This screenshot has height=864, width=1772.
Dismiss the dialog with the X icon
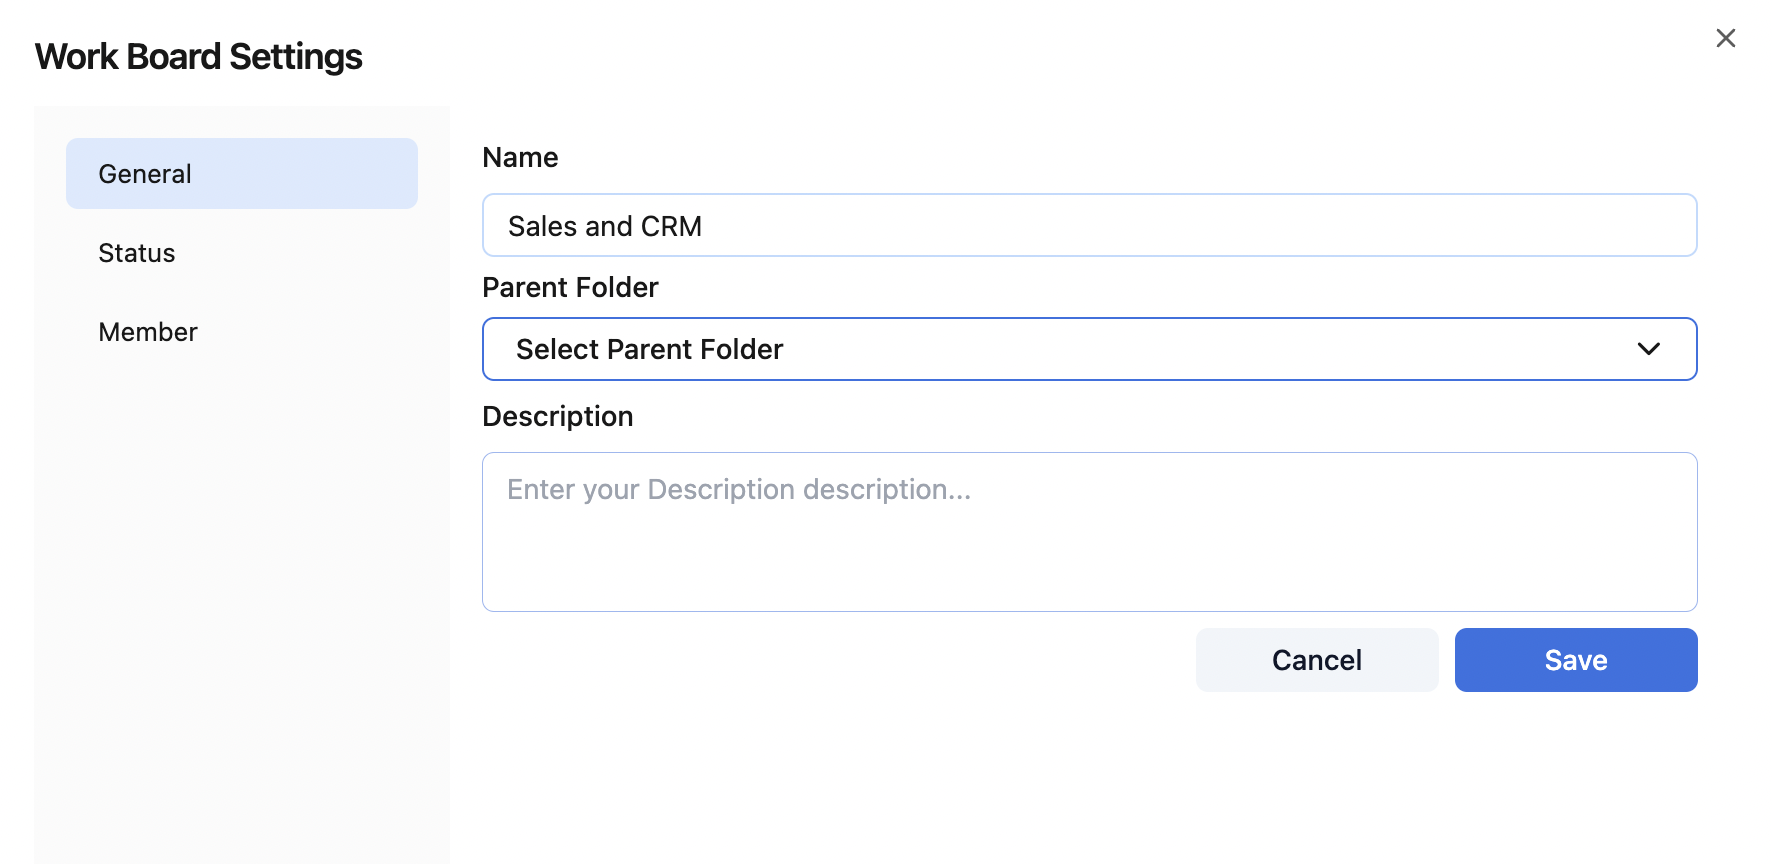(1726, 38)
